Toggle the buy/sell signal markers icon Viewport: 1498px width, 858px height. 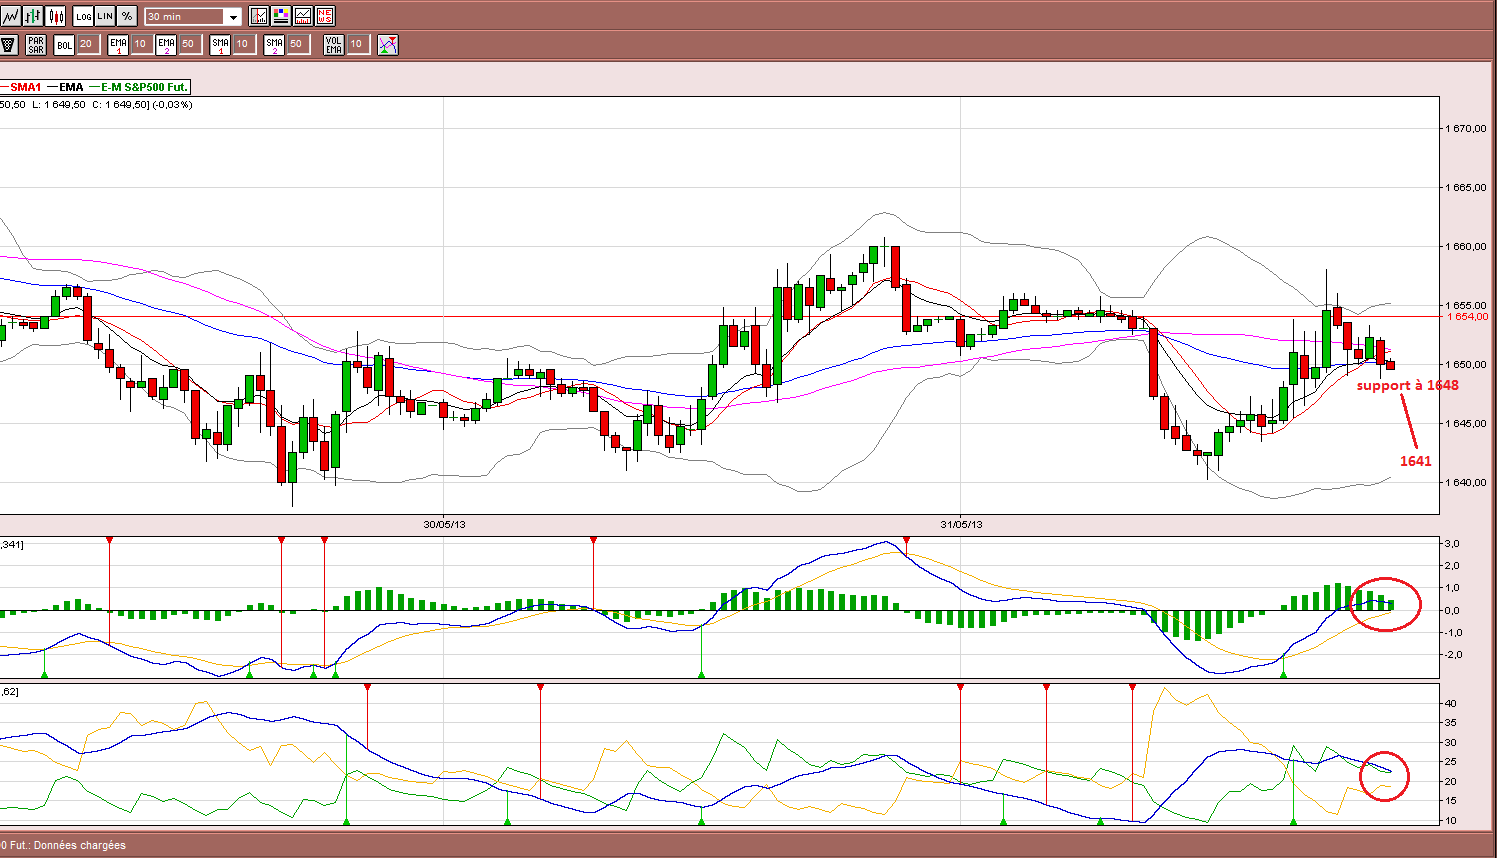point(388,44)
